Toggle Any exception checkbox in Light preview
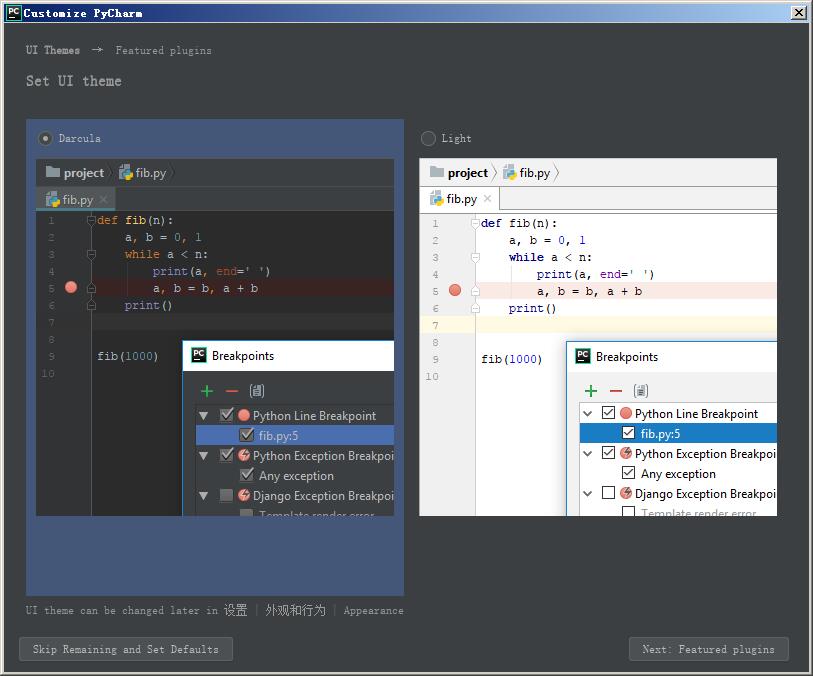 click(x=628, y=472)
